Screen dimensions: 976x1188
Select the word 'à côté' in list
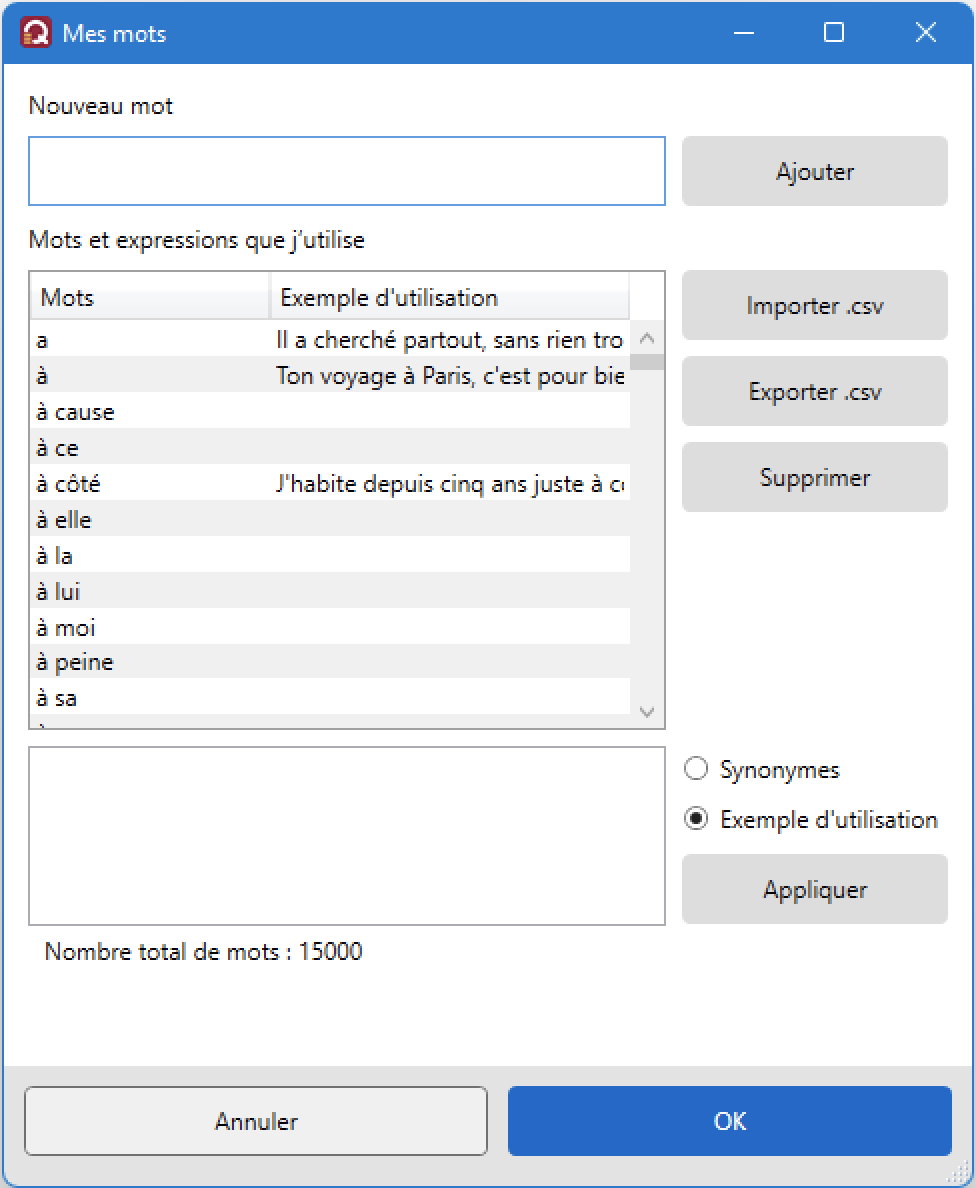[x=330, y=483]
